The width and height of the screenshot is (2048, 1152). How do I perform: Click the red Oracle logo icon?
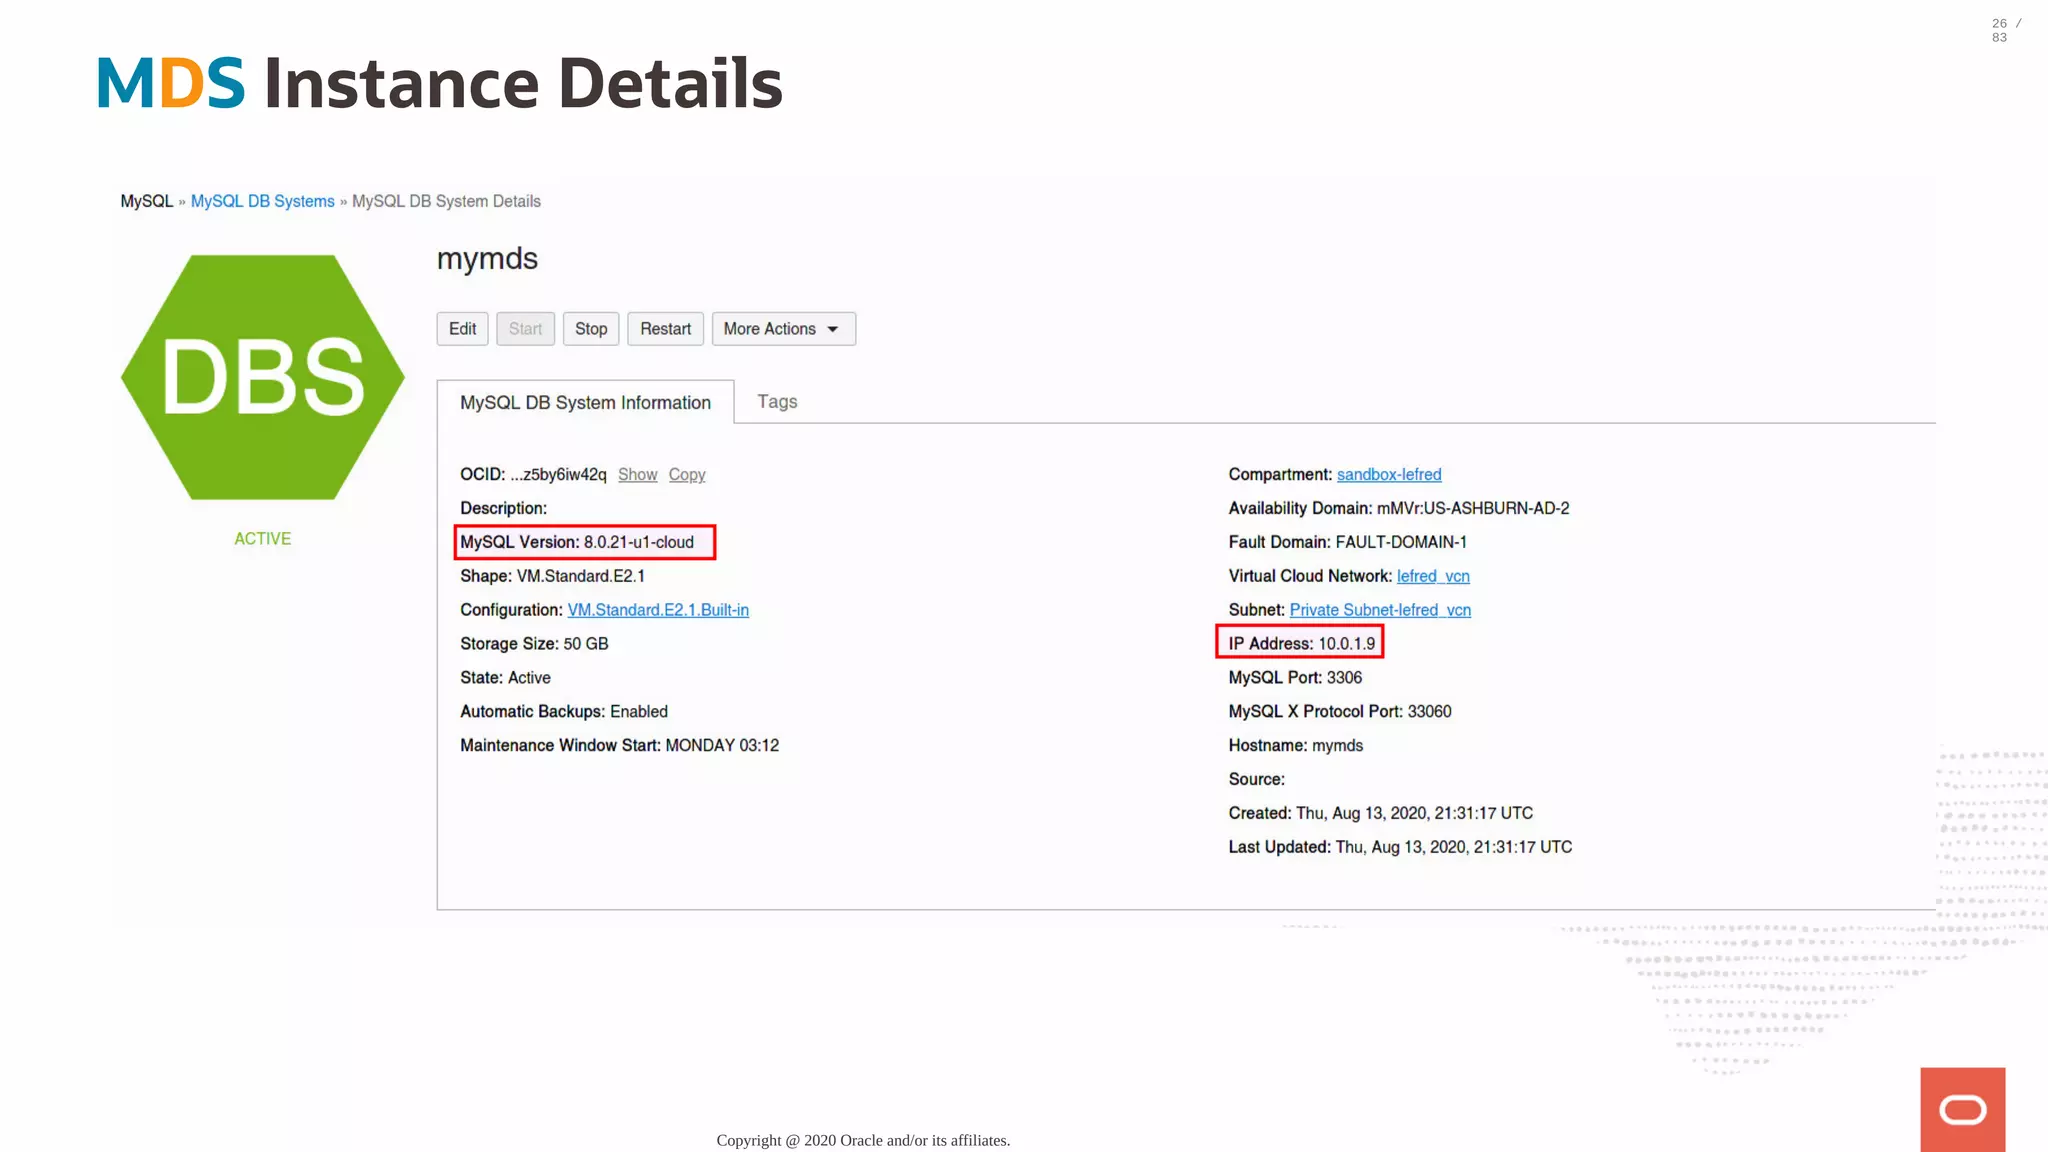[x=1962, y=1109]
